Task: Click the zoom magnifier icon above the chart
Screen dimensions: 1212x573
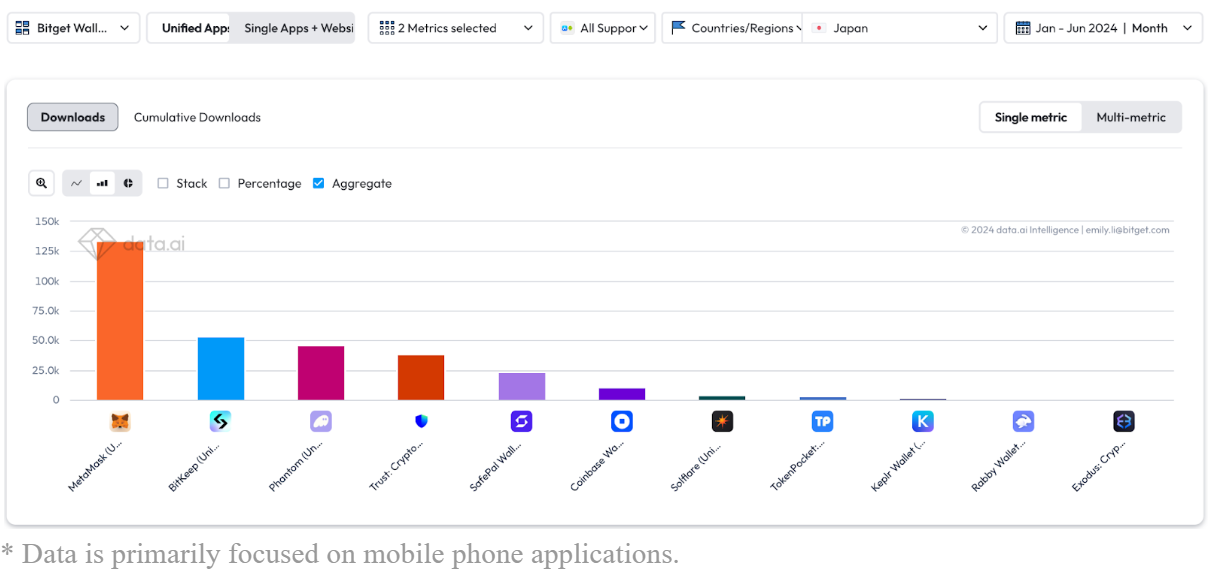Action: coord(41,183)
